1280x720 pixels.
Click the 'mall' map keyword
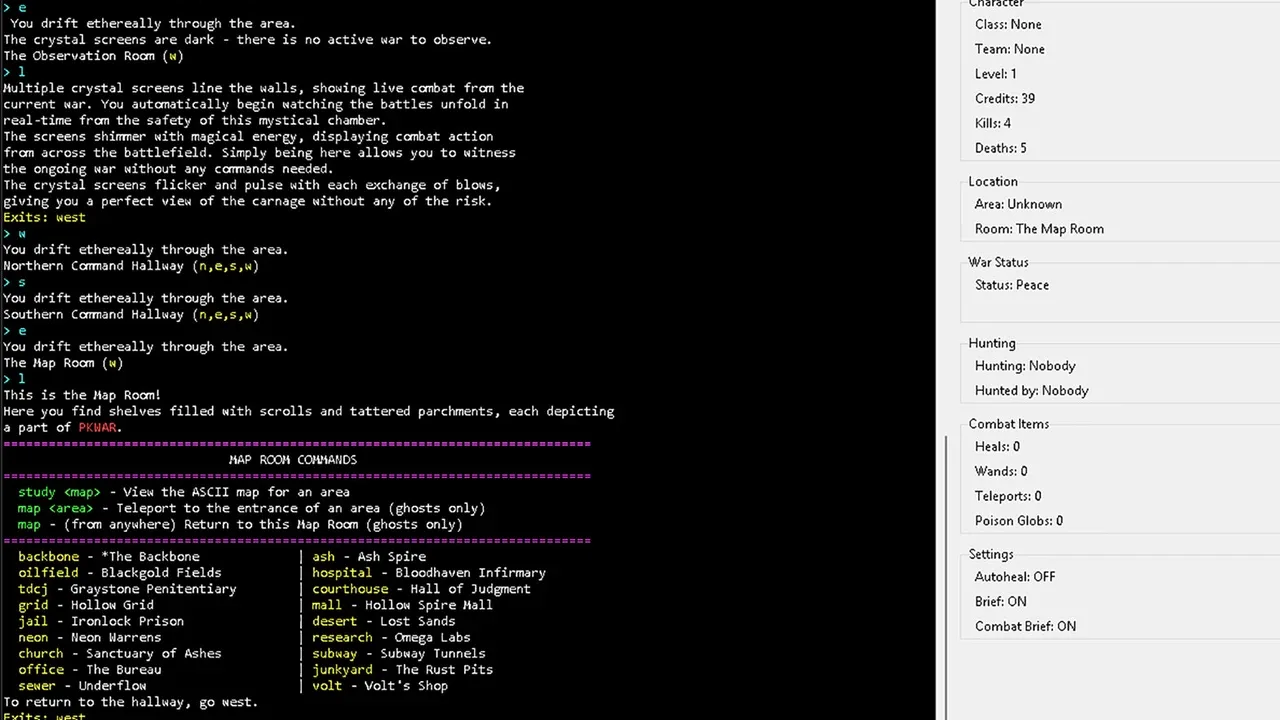coord(327,605)
